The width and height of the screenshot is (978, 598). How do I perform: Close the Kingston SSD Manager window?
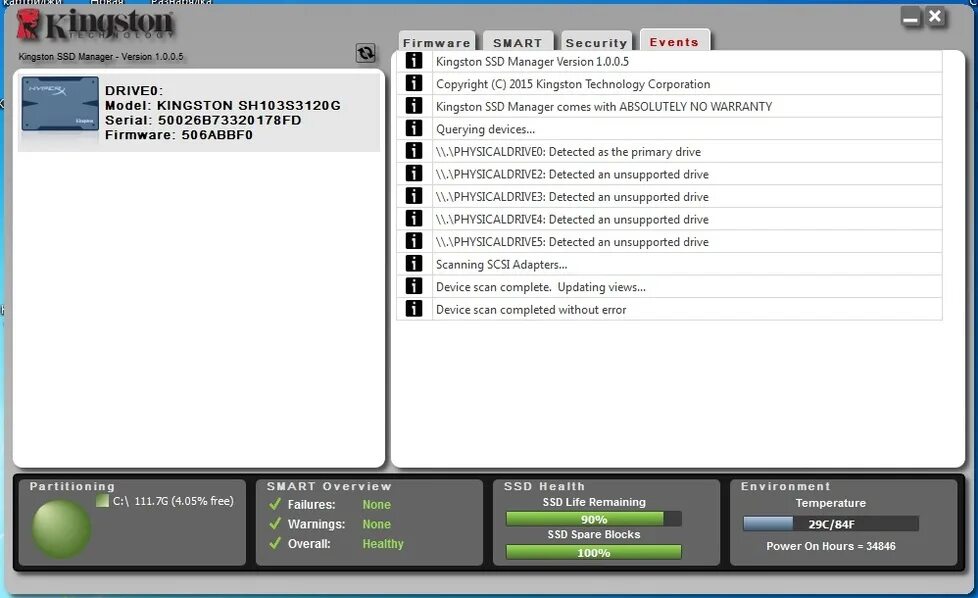coord(935,17)
